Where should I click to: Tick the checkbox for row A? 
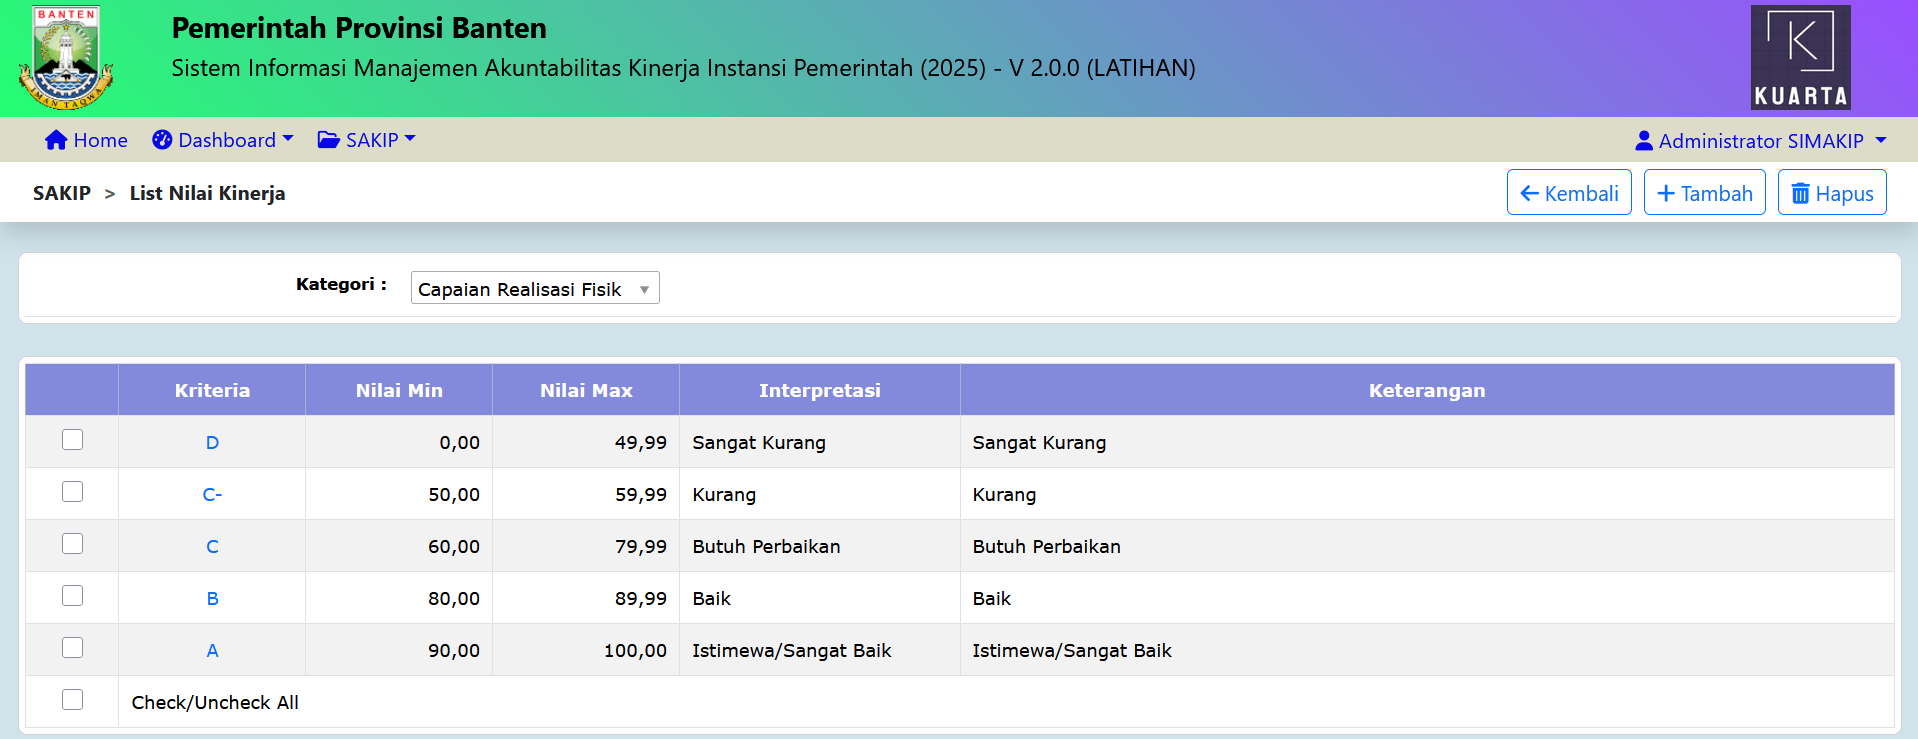72,648
